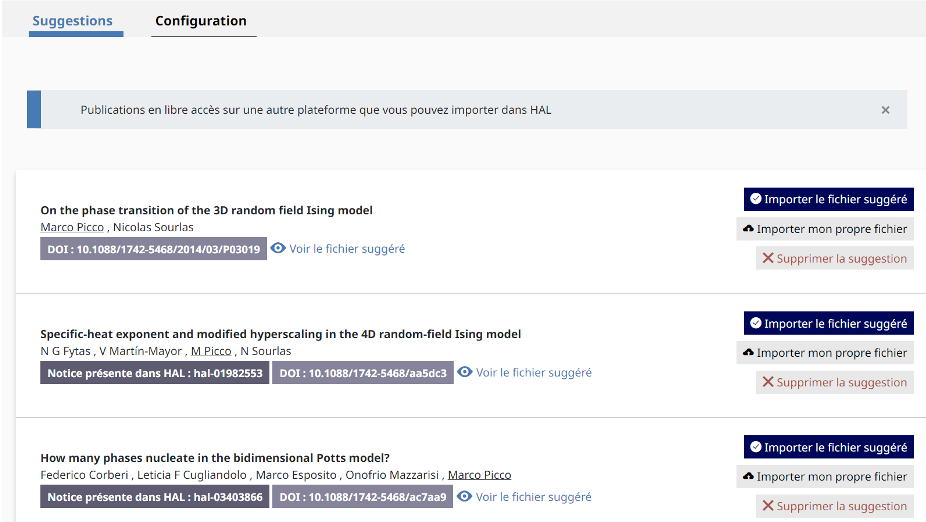Open the HAL record badge hal-01982553
Viewport: 926px width, 522px height.
pyautogui.click(x=155, y=373)
